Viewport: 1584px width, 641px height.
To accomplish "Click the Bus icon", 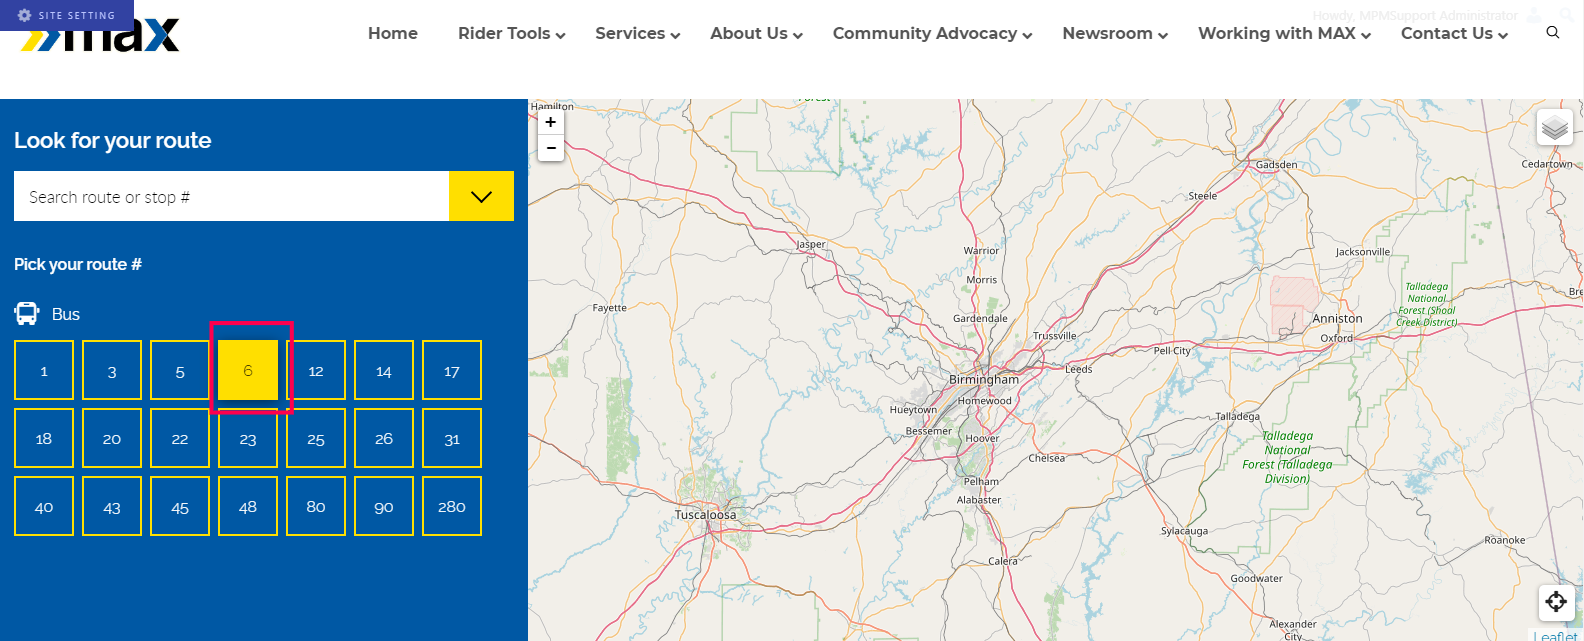I will (x=27, y=314).
